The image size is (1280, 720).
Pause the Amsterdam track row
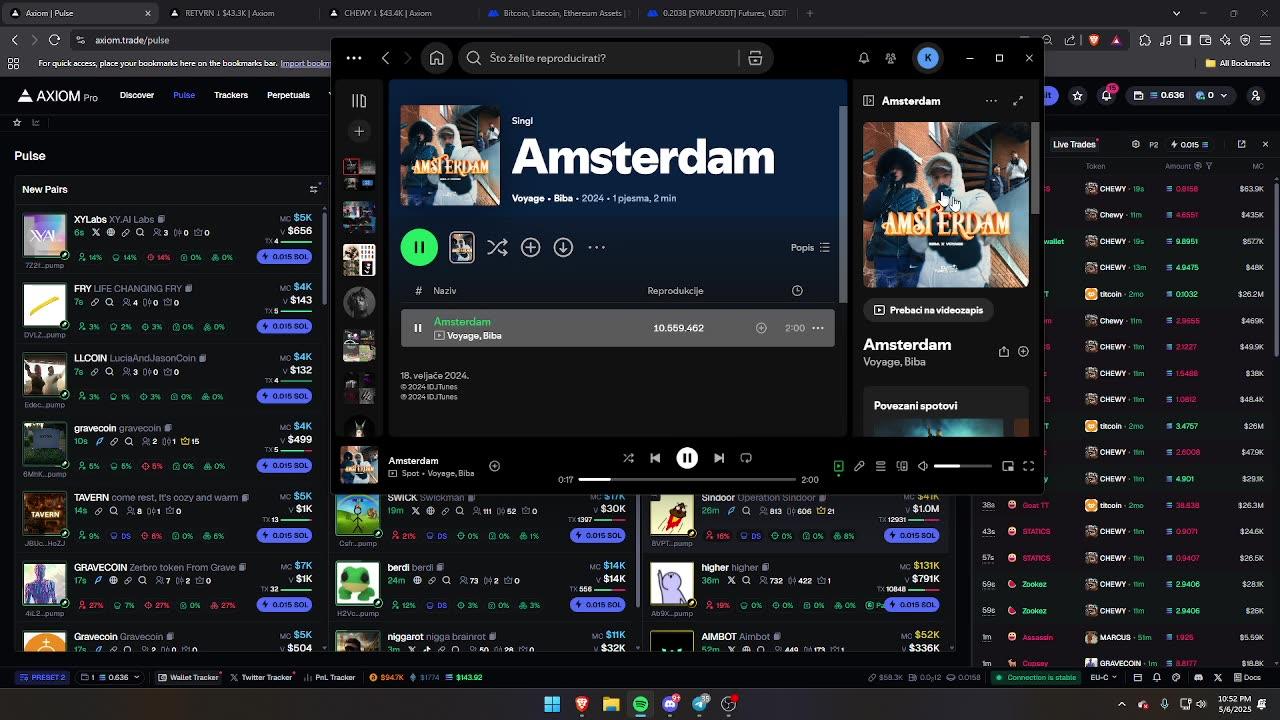click(418, 328)
